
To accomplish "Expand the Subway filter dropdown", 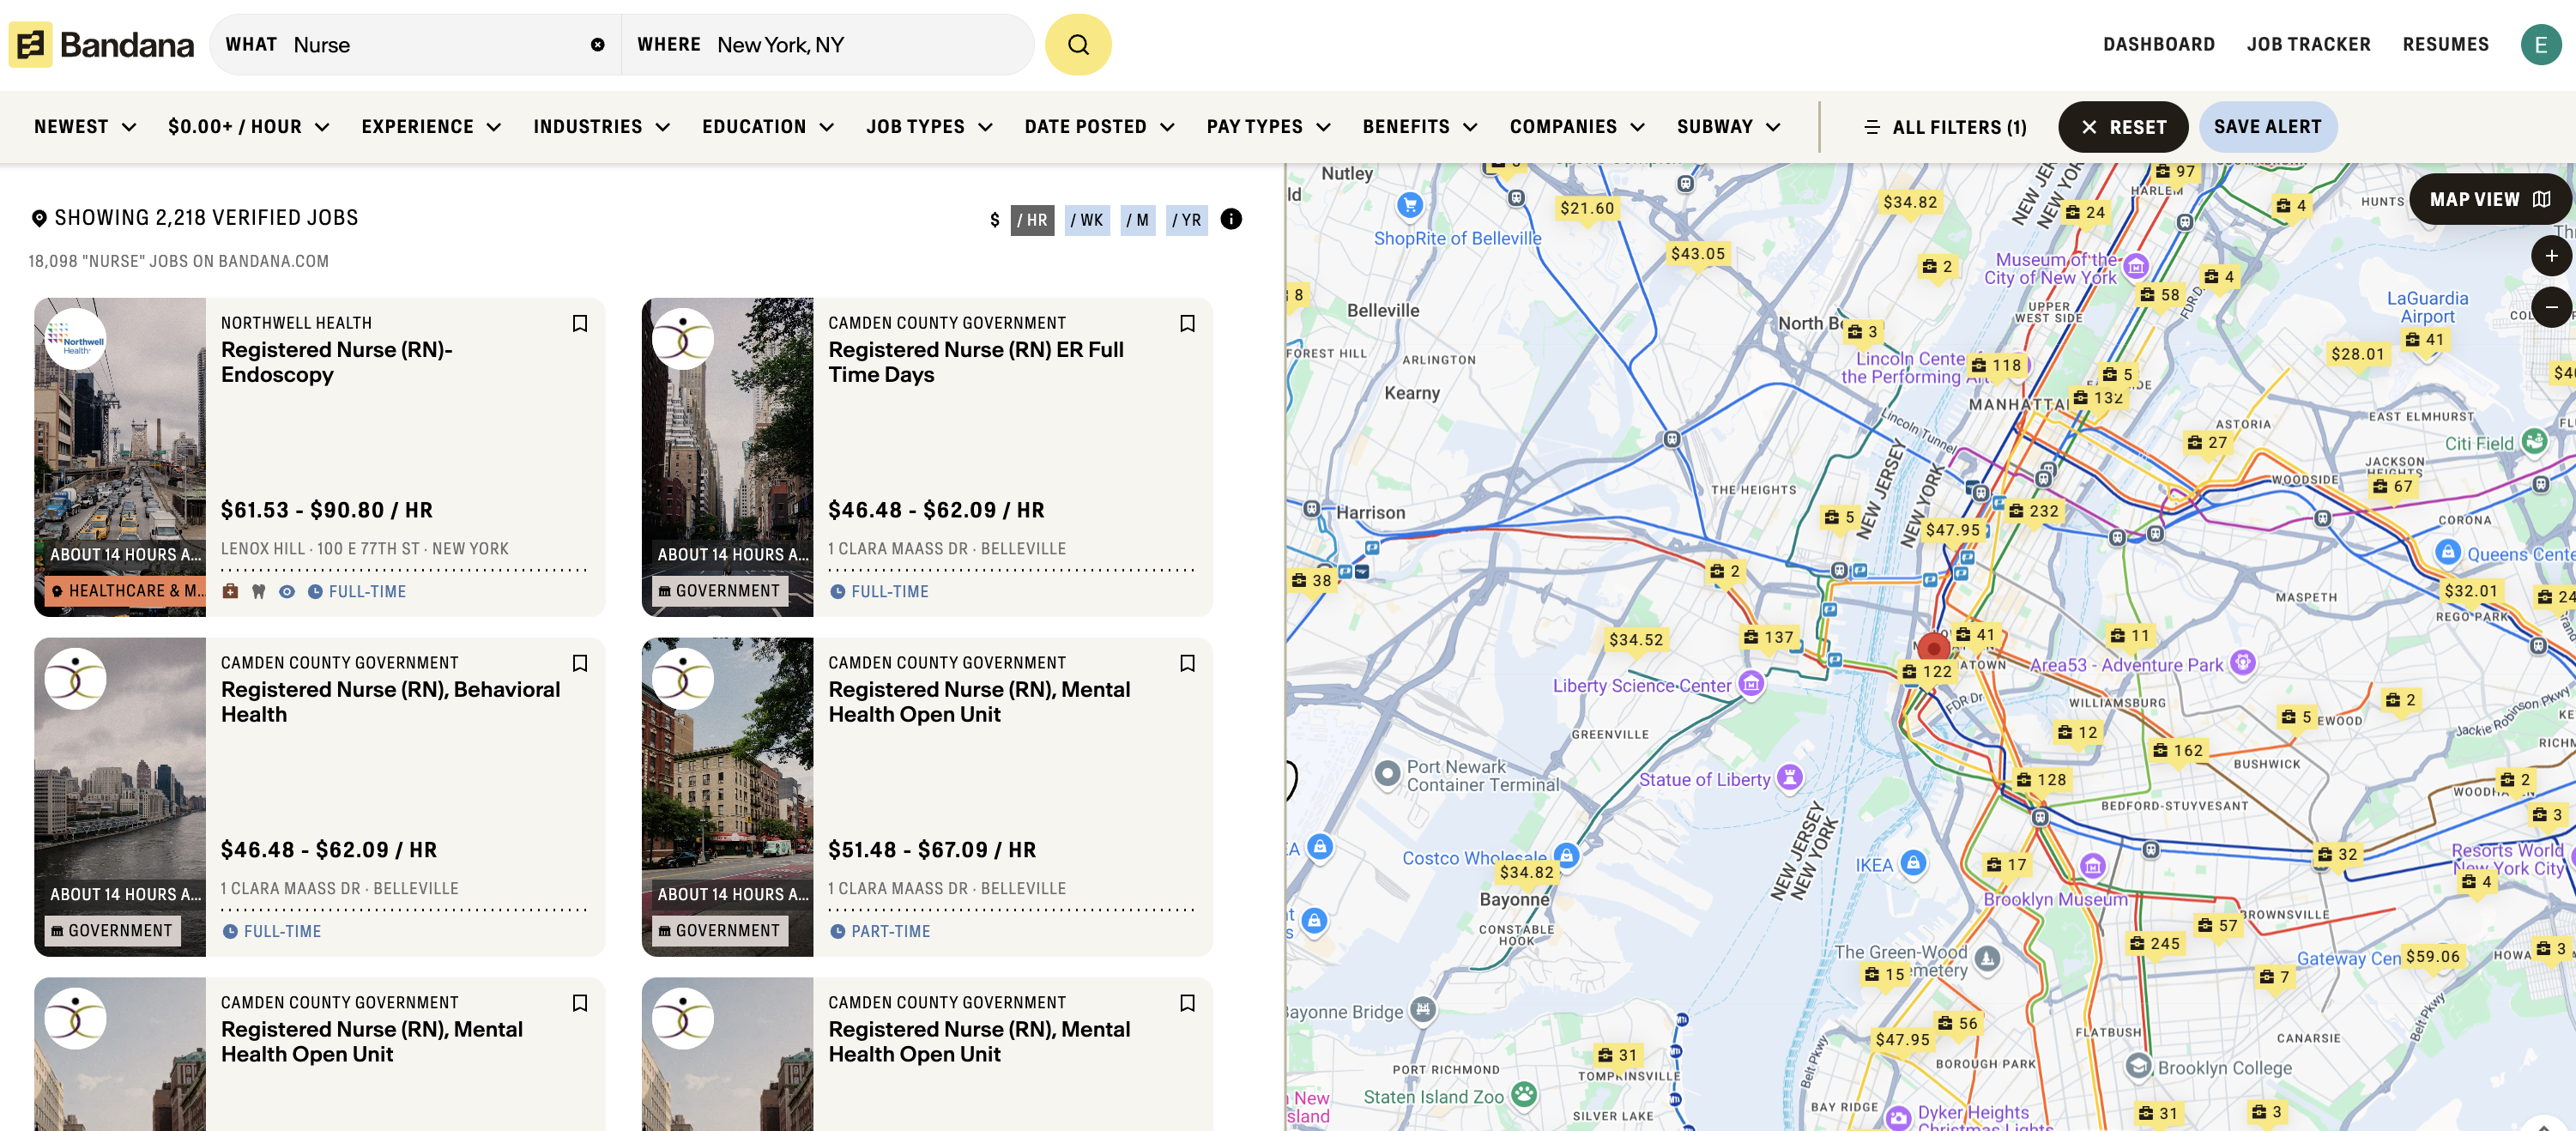I will click(x=1727, y=127).
